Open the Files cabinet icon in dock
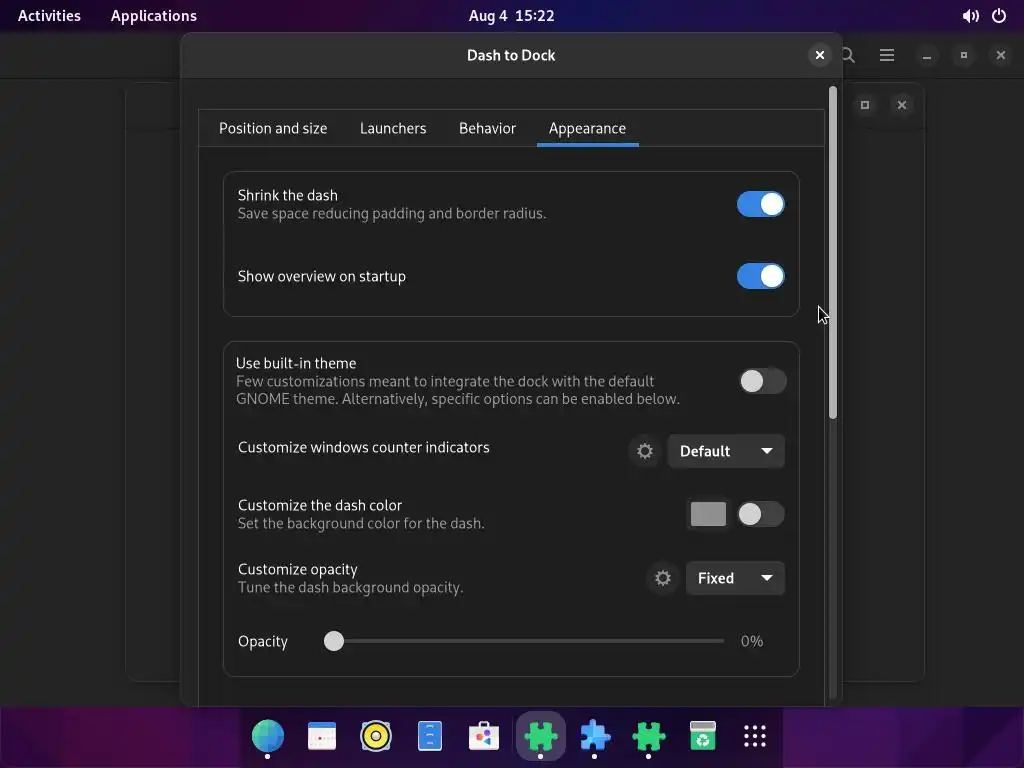Viewport: 1024px width, 768px height. tap(430, 736)
